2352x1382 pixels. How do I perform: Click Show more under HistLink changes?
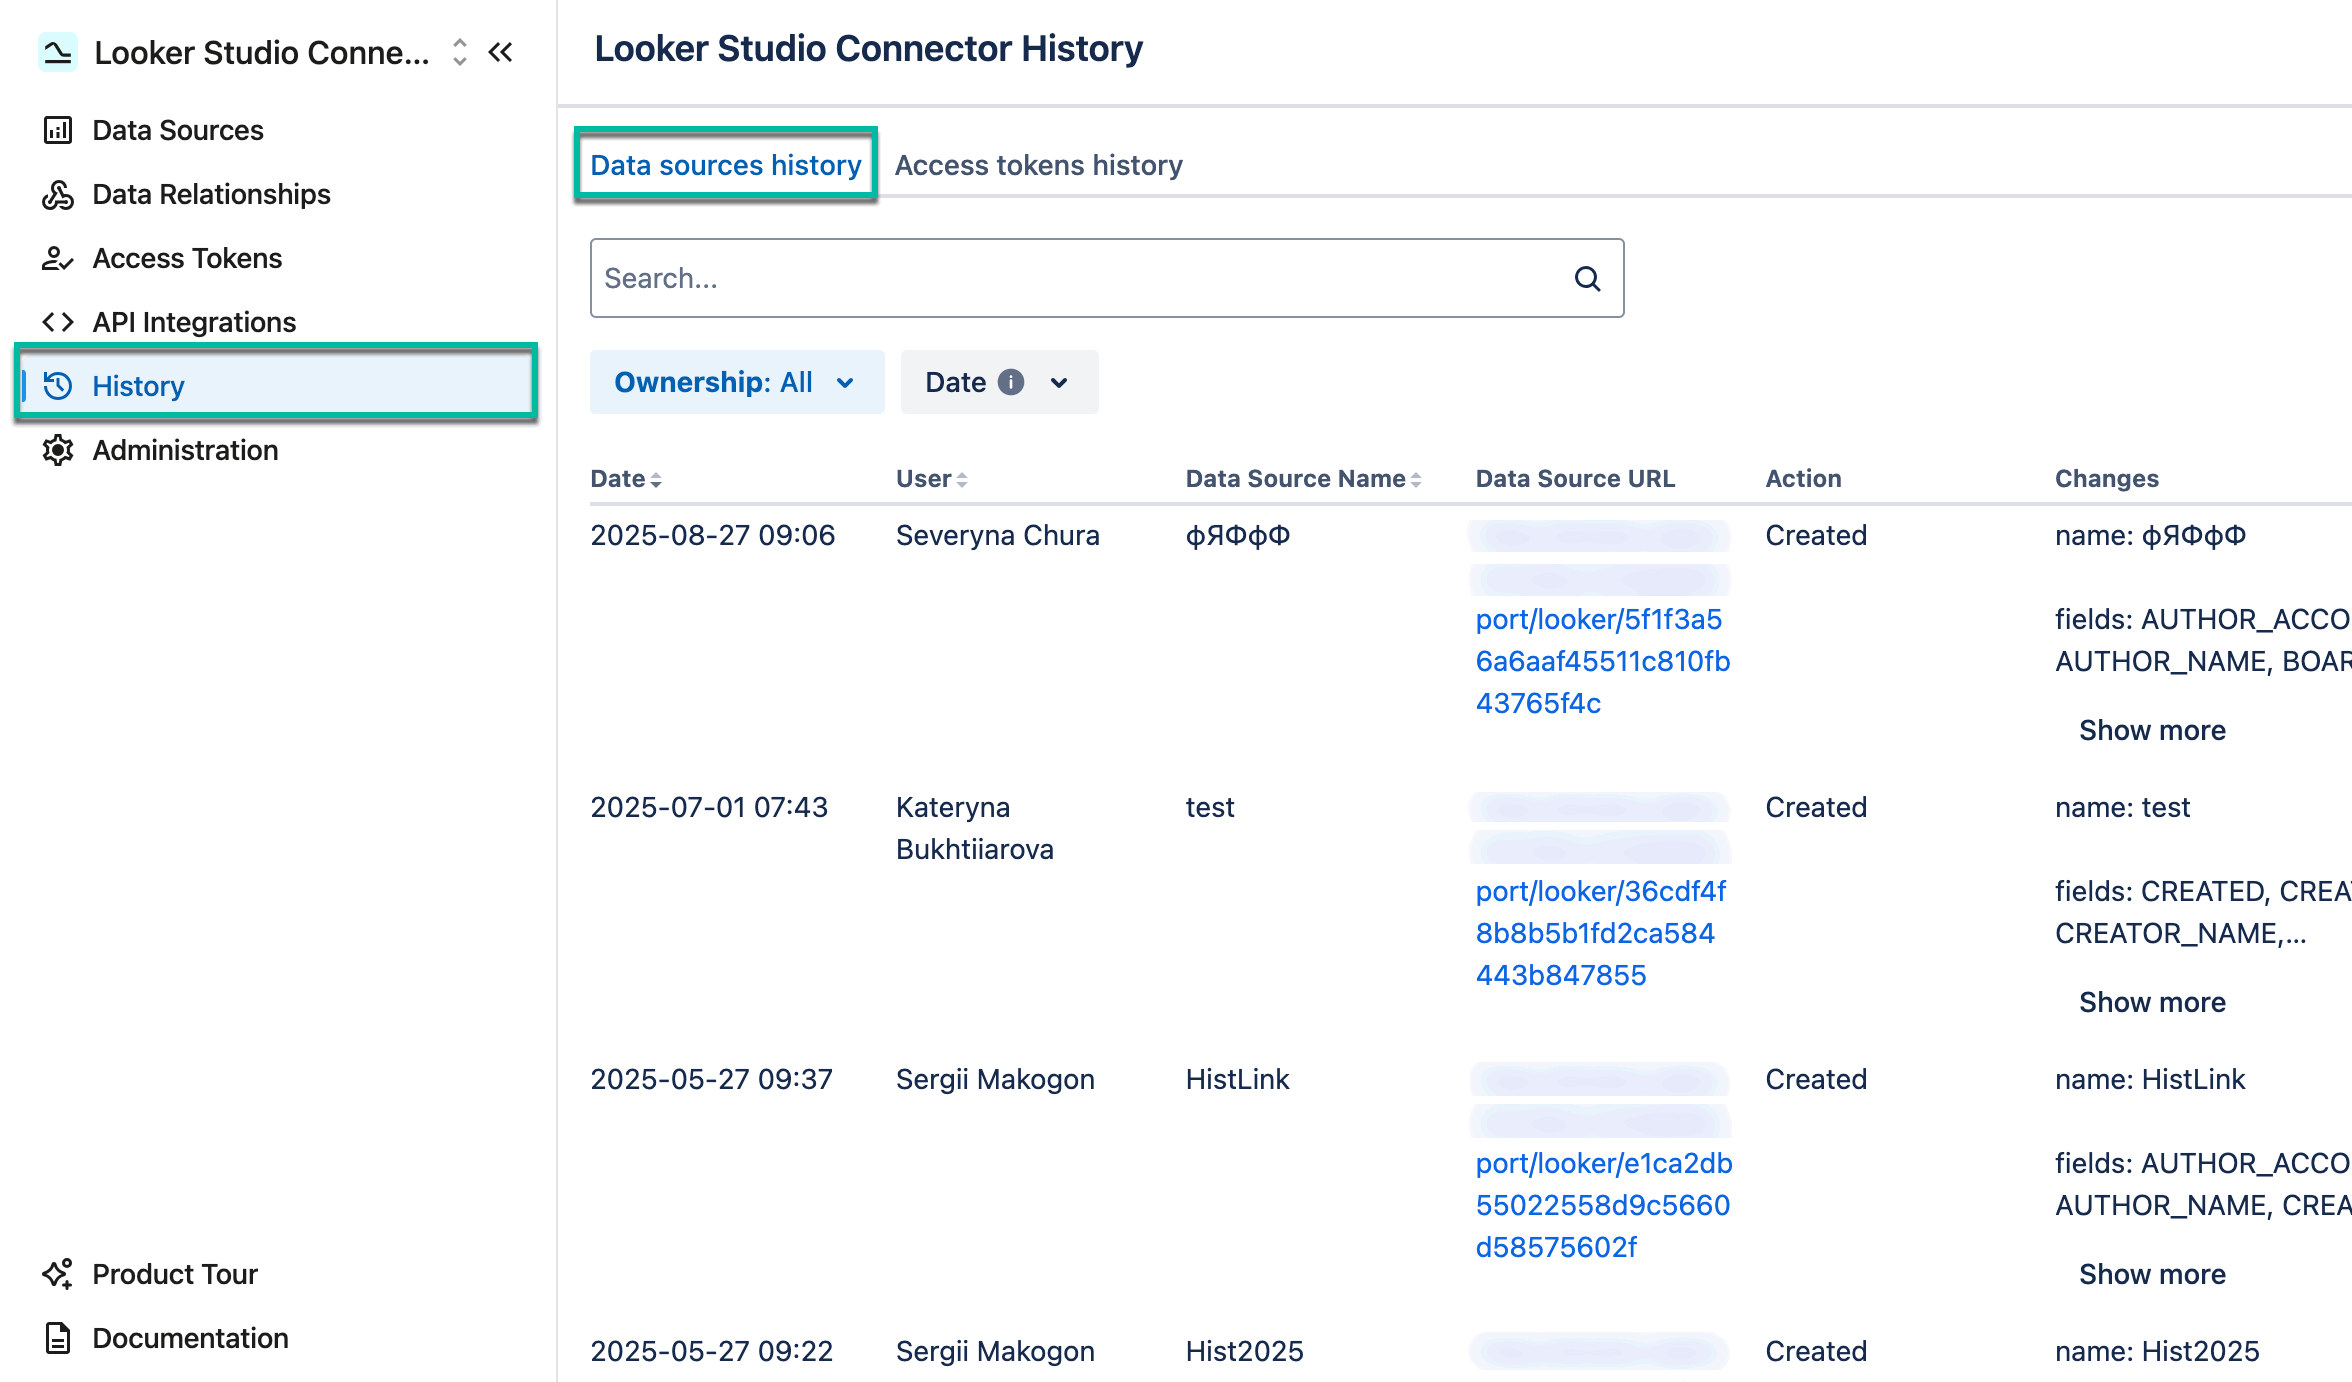coord(2152,1273)
